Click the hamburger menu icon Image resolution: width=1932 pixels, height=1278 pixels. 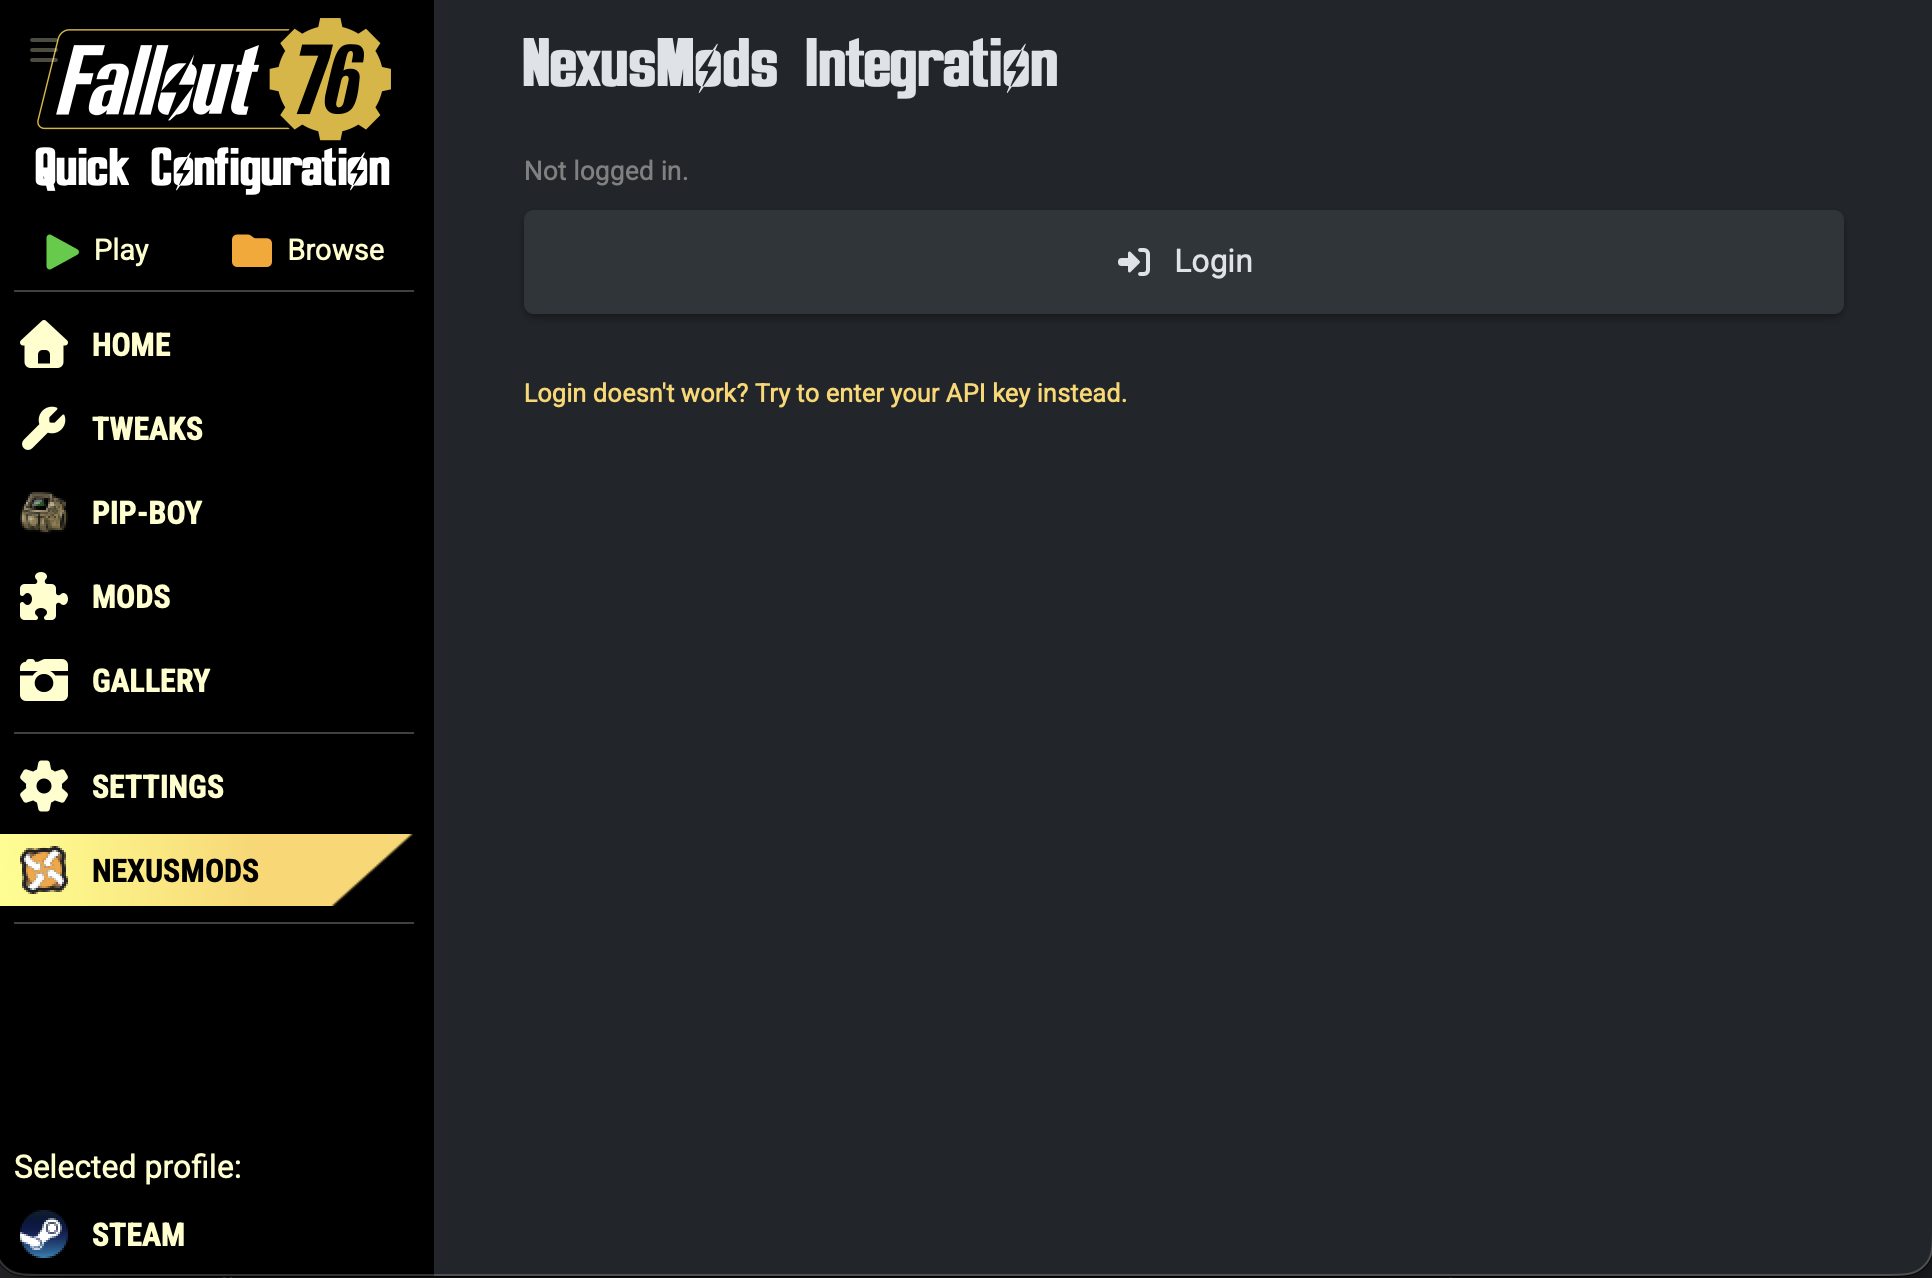coord(43,50)
